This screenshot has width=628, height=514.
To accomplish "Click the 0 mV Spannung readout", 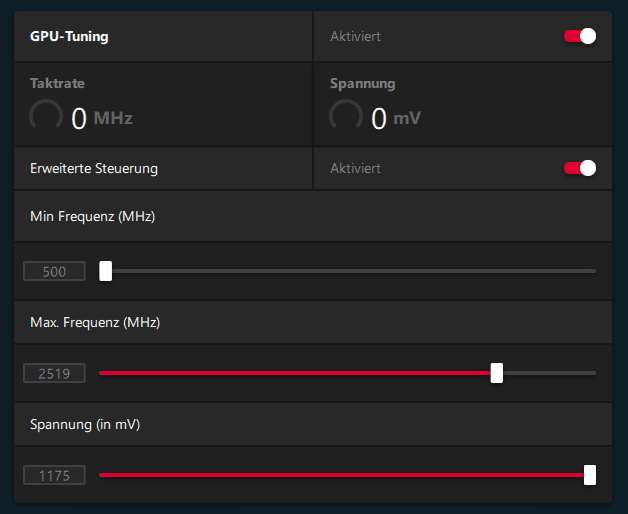I will pyautogui.click(x=396, y=118).
